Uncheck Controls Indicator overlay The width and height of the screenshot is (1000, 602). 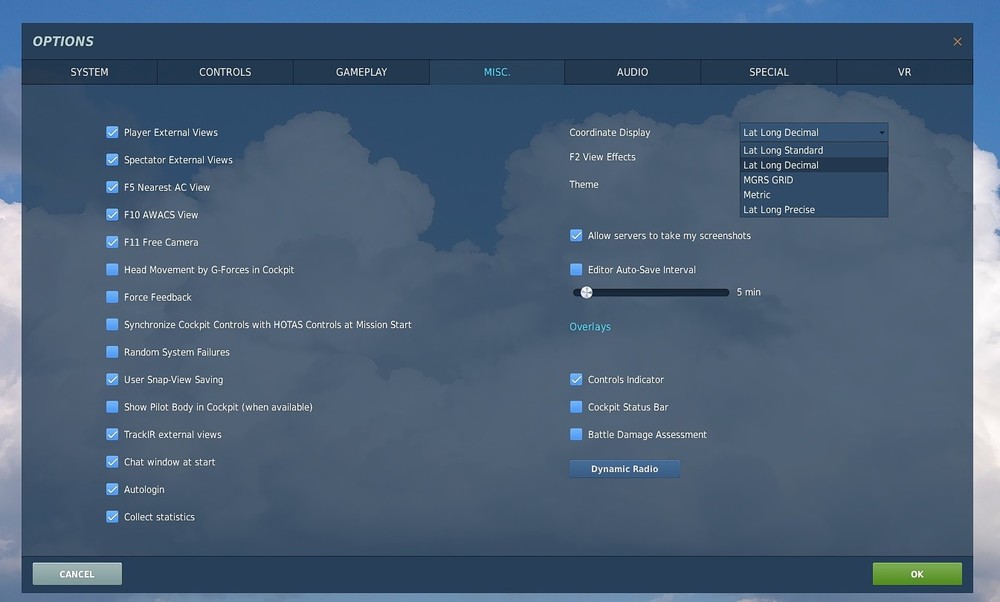[576, 379]
